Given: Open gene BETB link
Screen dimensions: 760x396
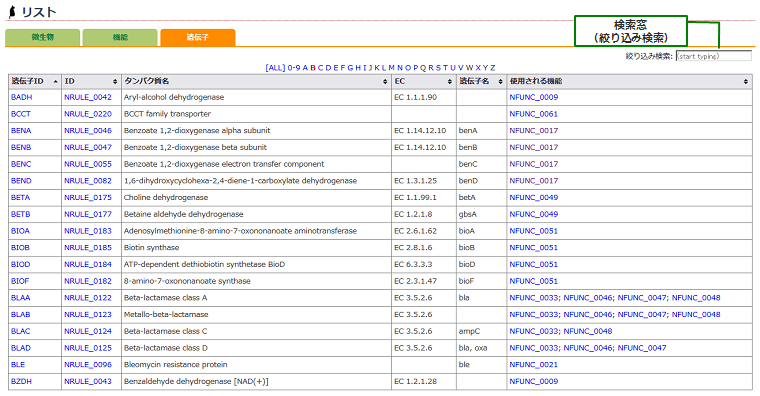Looking at the screenshot, I should coord(20,214).
